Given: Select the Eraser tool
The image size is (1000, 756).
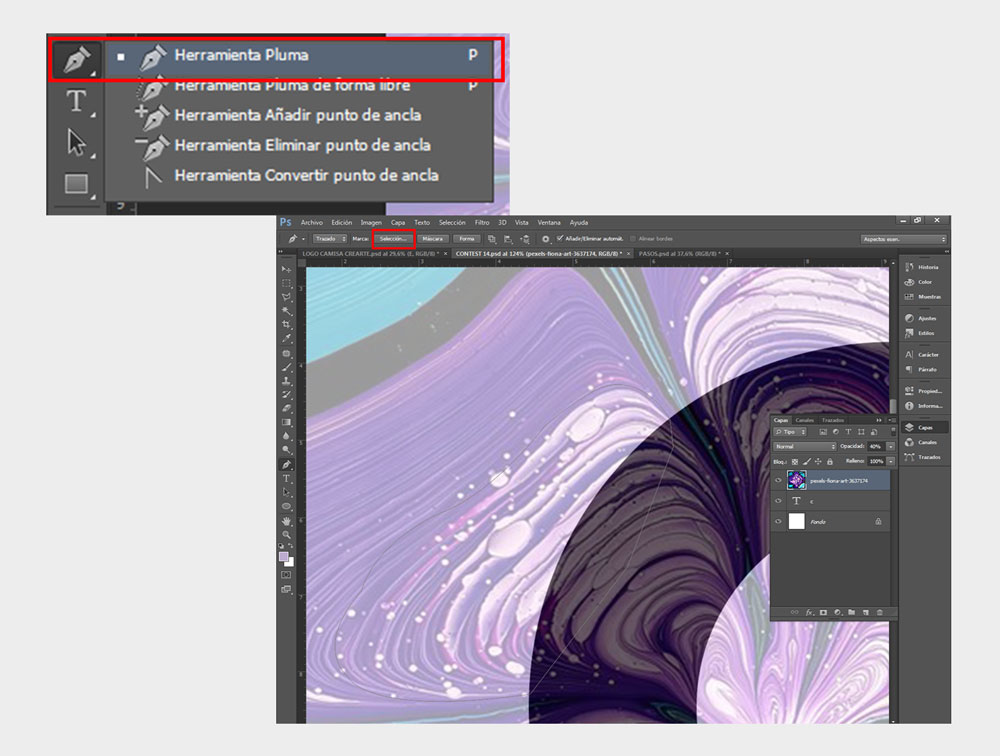Looking at the screenshot, I should [286, 408].
